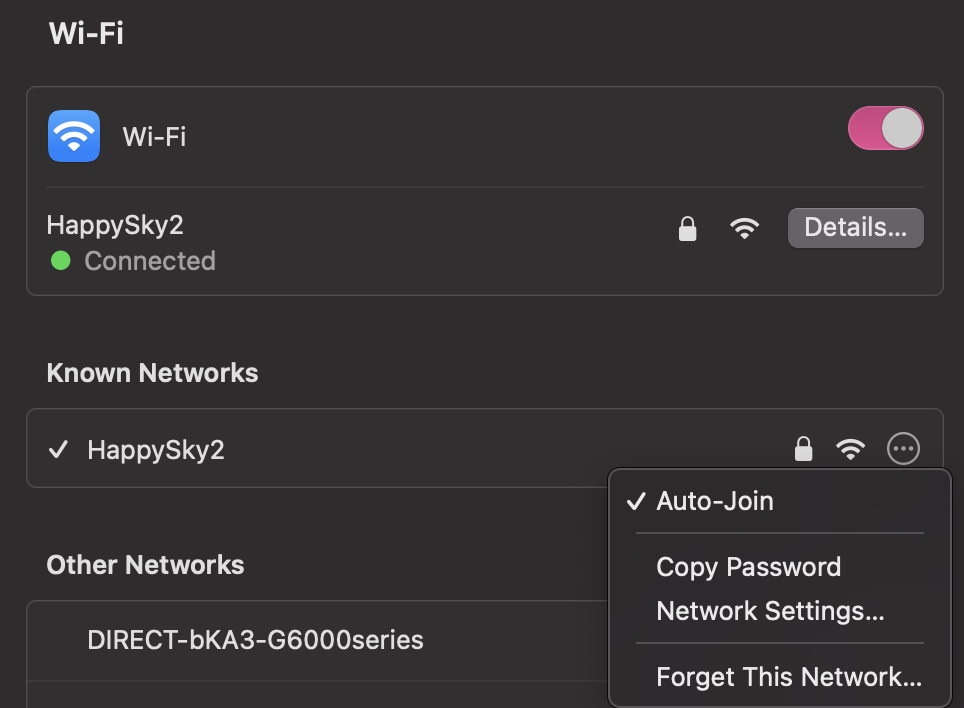Click the Known Networks section heading
964x708 pixels.
[152, 373]
